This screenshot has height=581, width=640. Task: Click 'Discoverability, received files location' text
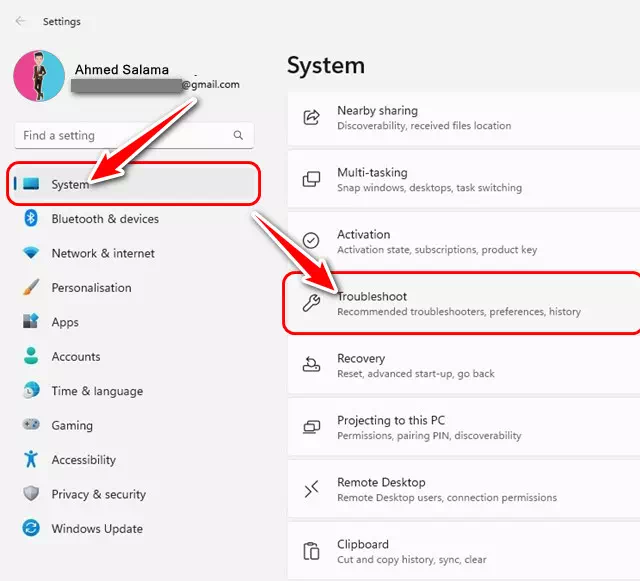click(x=424, y=125)
